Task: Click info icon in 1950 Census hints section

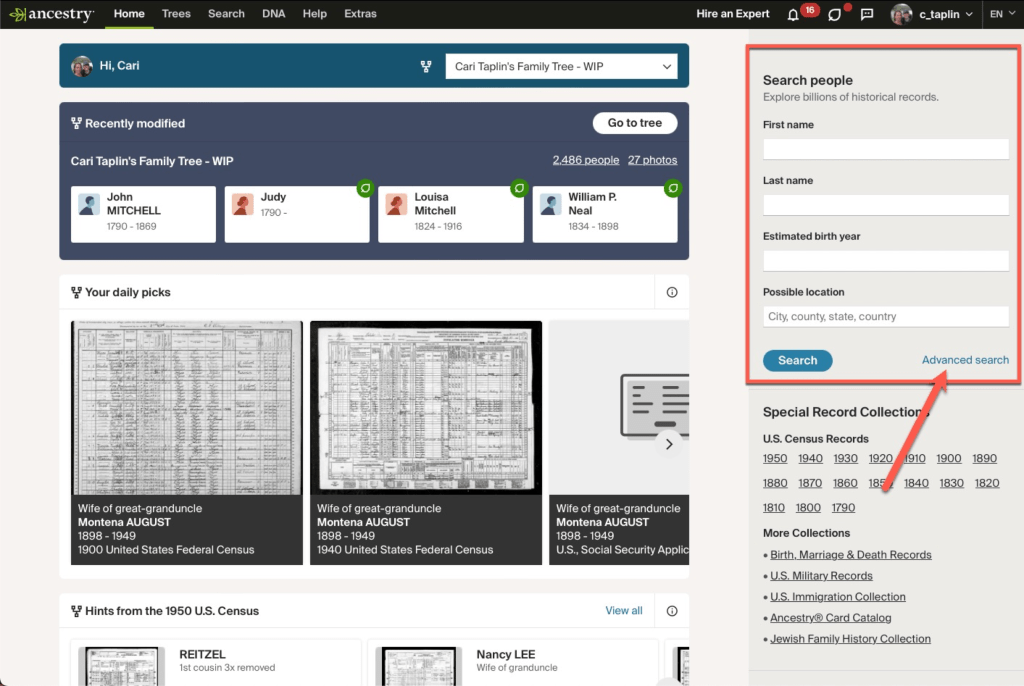Action: coord(672,611)
